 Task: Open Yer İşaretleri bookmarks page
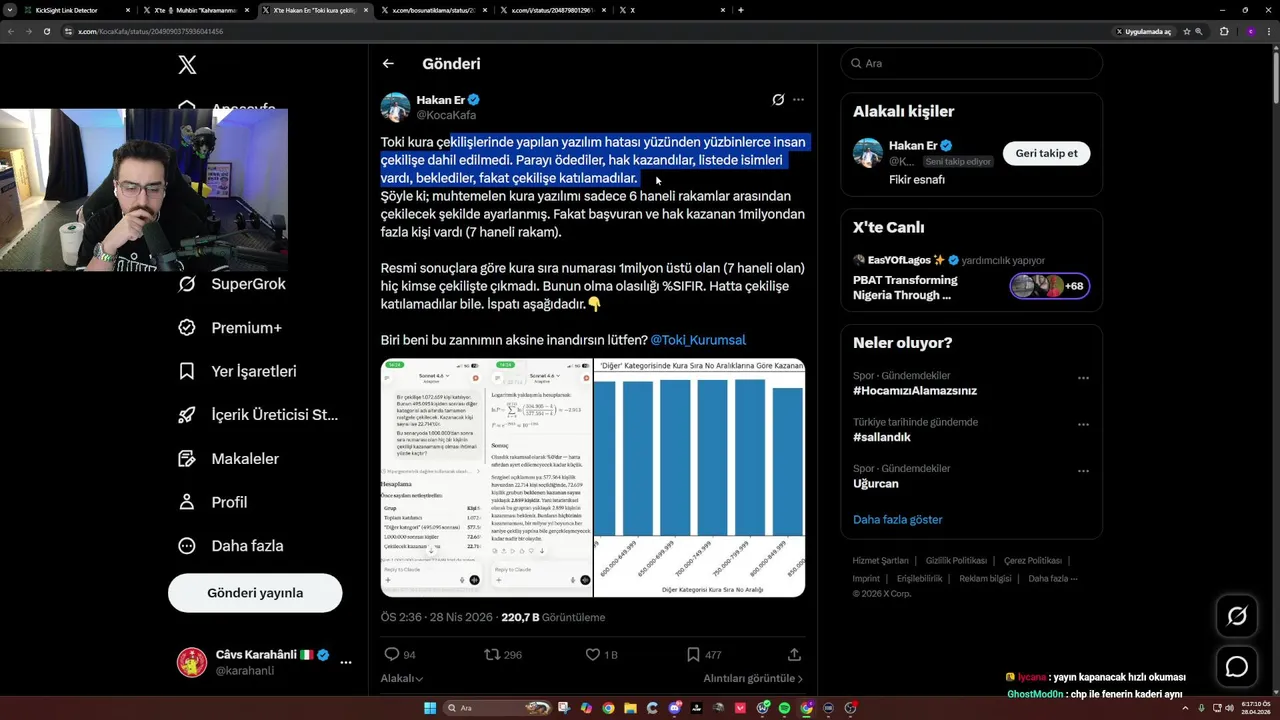[237, 371]
